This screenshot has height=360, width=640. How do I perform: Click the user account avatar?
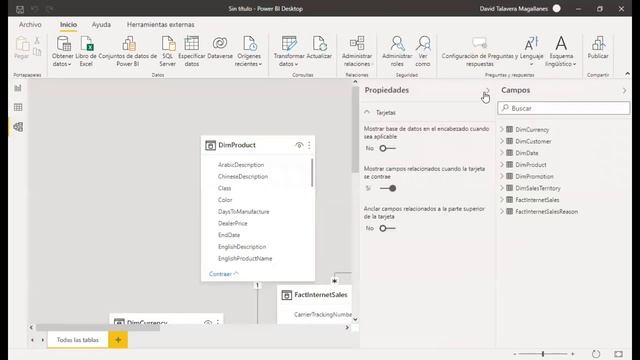tap(556, 9)
